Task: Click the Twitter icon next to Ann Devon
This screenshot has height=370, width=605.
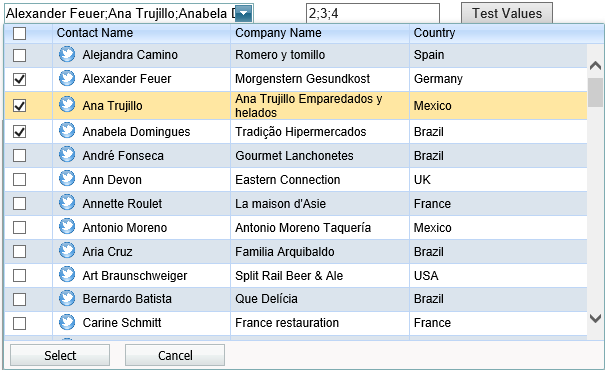Action: 67,179
